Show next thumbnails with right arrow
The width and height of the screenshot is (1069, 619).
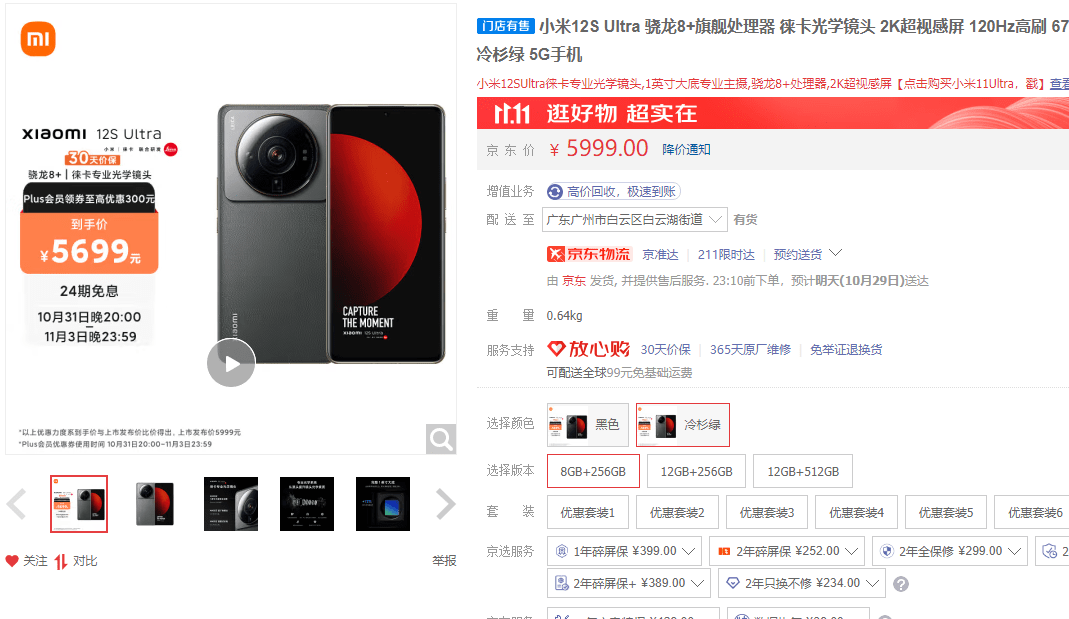point(446,504)
